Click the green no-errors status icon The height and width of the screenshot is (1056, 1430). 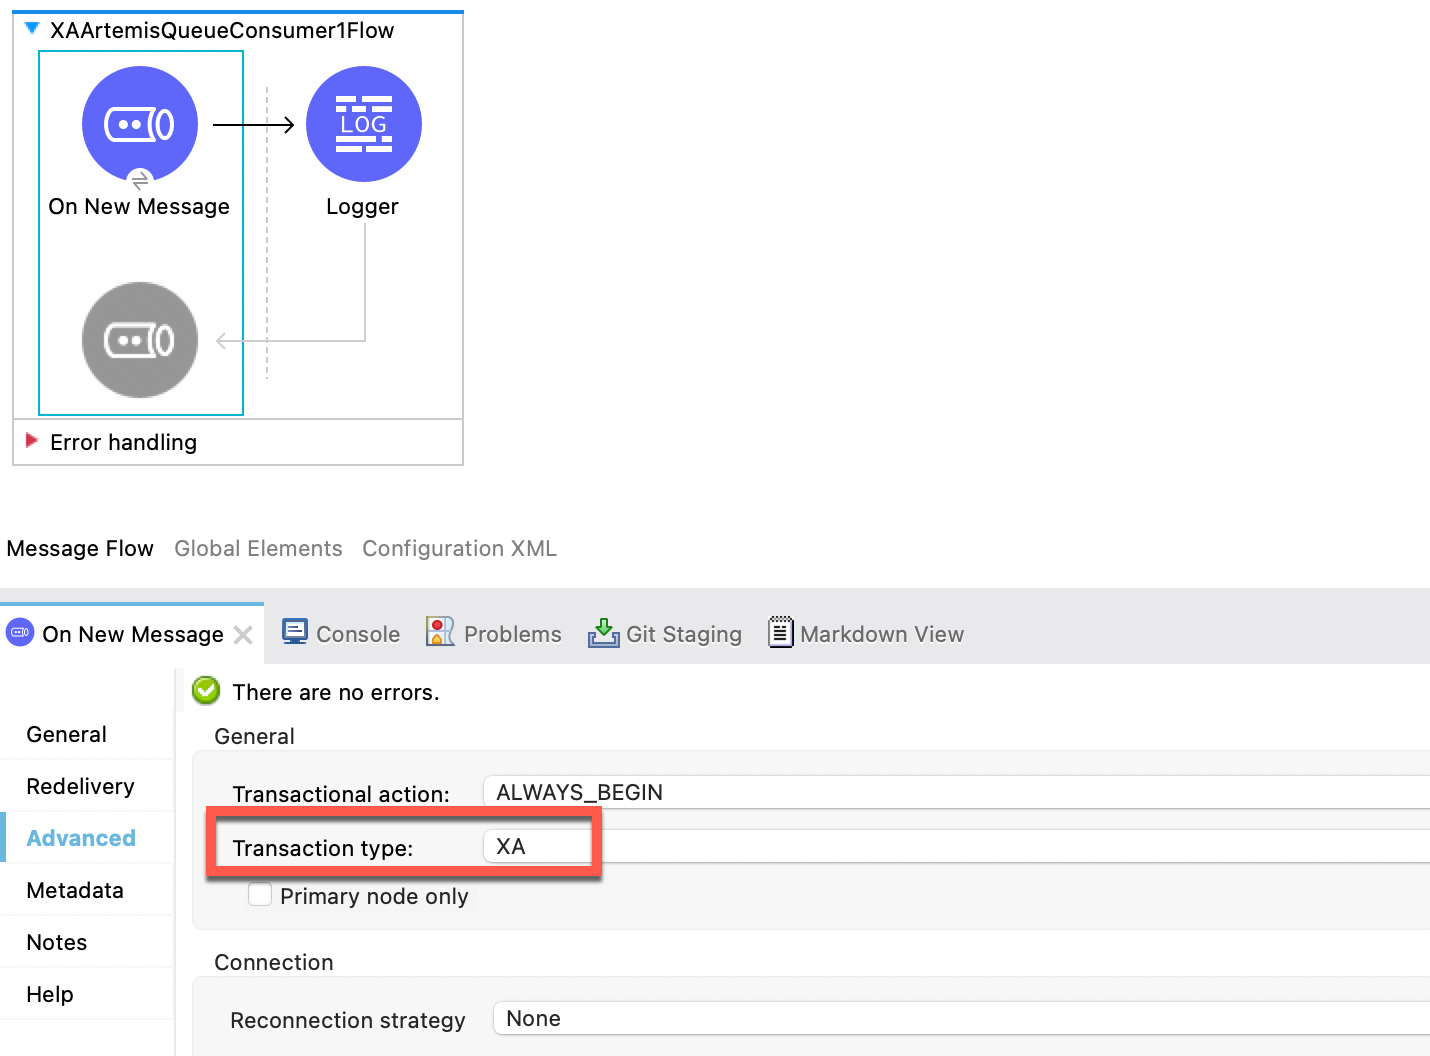206,691
